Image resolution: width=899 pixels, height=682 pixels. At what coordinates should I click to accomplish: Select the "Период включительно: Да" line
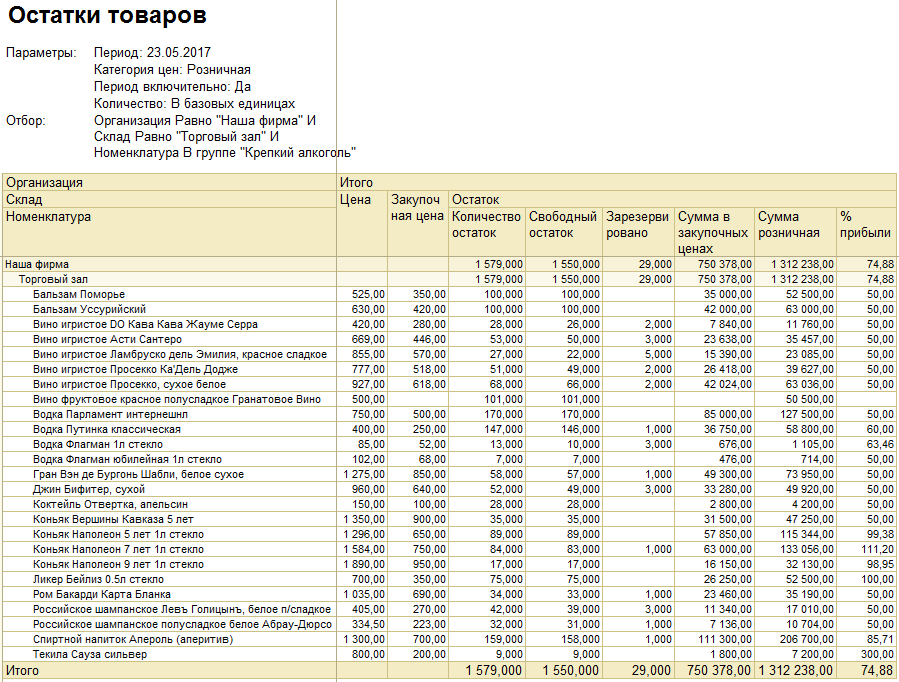point(172,87)
